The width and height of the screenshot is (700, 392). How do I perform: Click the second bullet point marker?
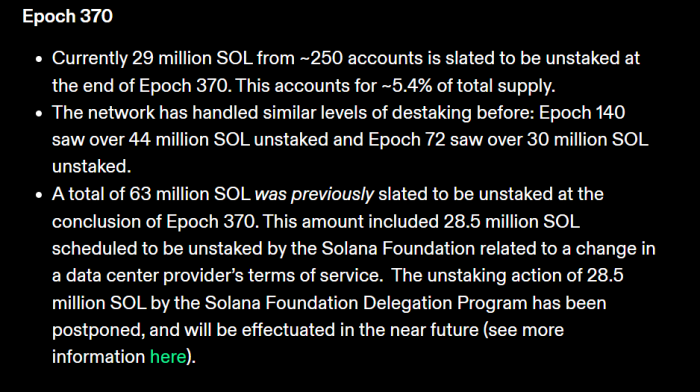[39, 114]
